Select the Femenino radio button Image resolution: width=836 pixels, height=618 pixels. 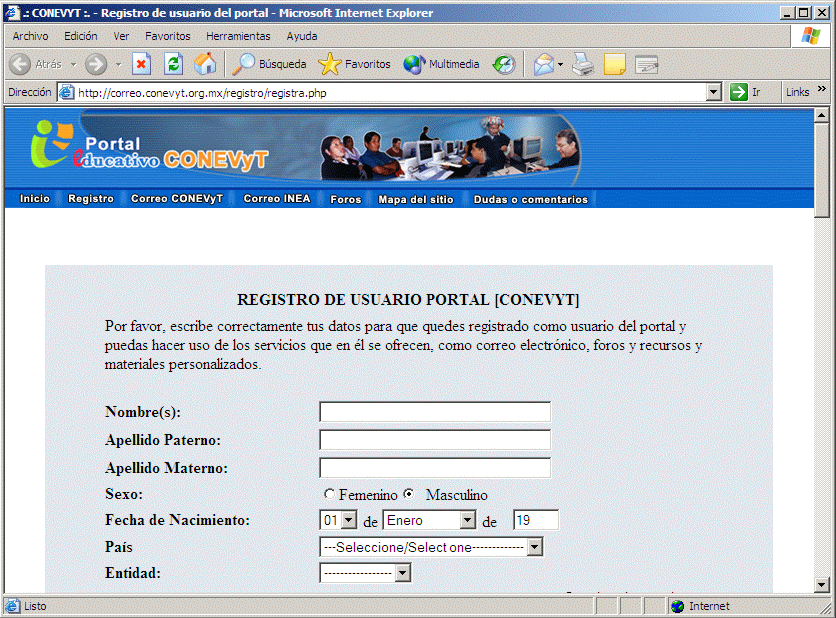329,494
